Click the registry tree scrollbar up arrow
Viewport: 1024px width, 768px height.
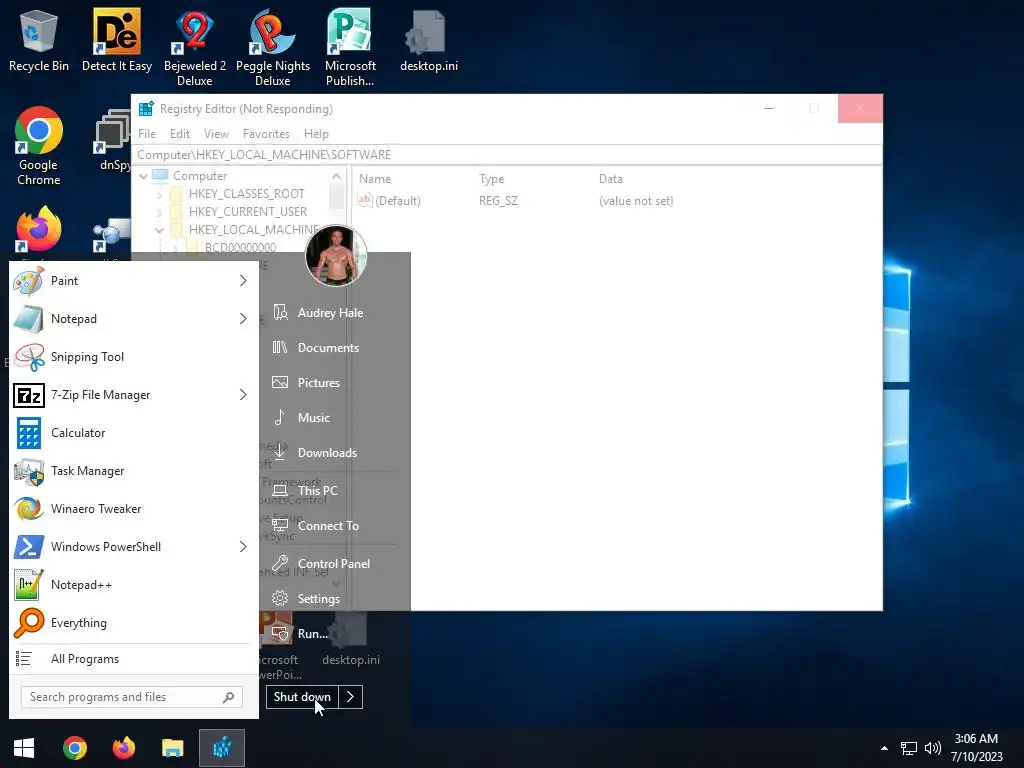click(x=336, y=176)
